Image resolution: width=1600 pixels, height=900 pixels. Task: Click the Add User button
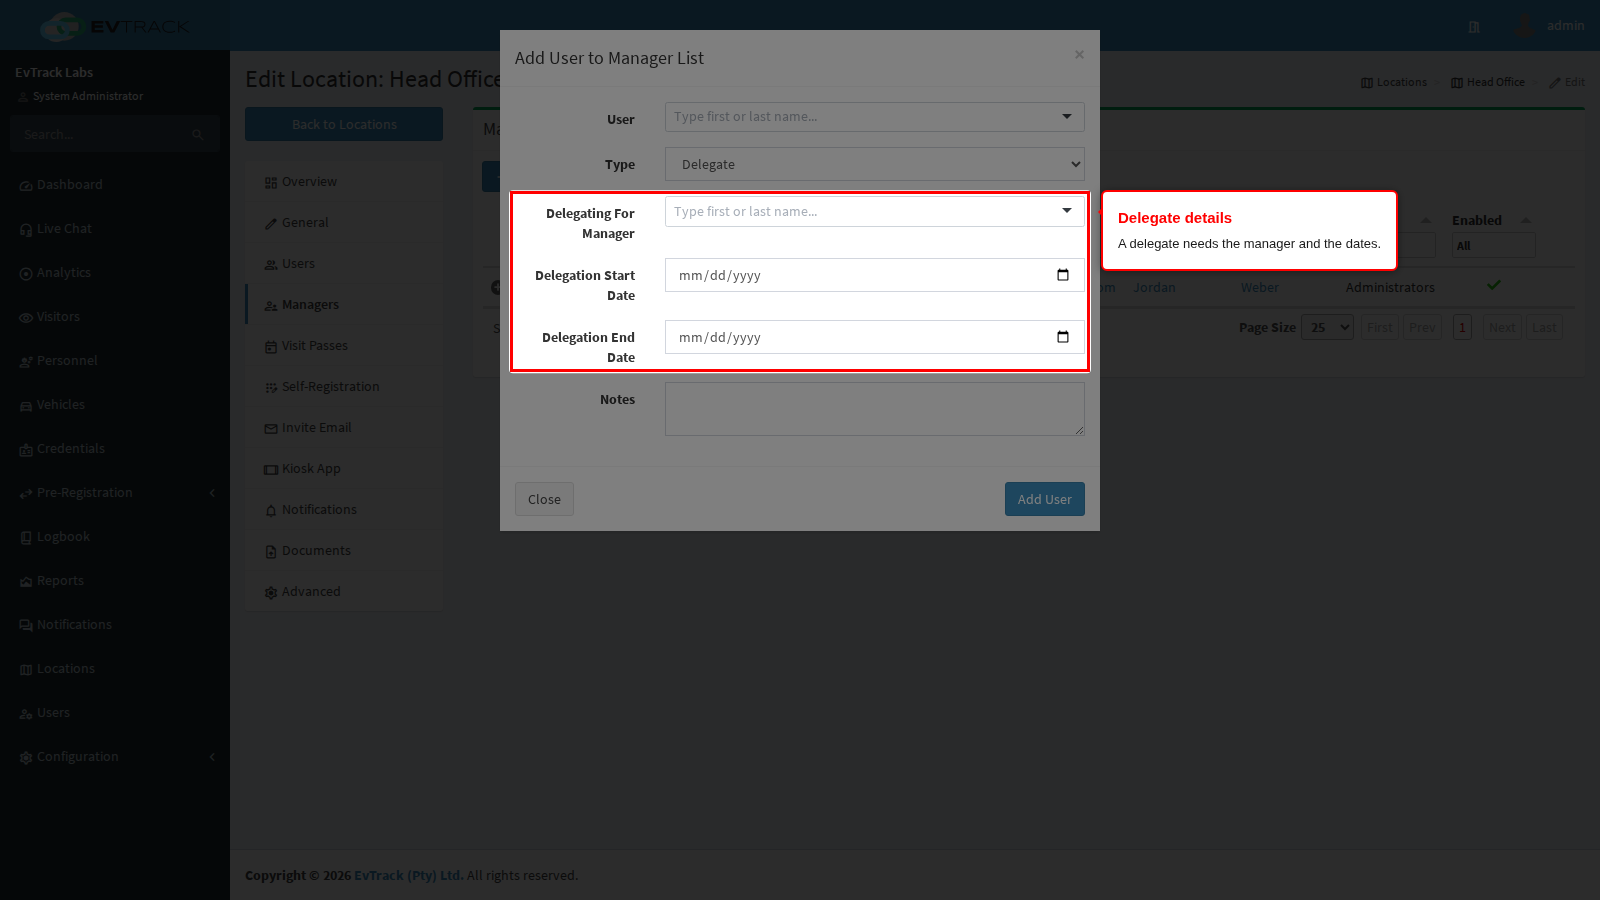coord(1044,499)
